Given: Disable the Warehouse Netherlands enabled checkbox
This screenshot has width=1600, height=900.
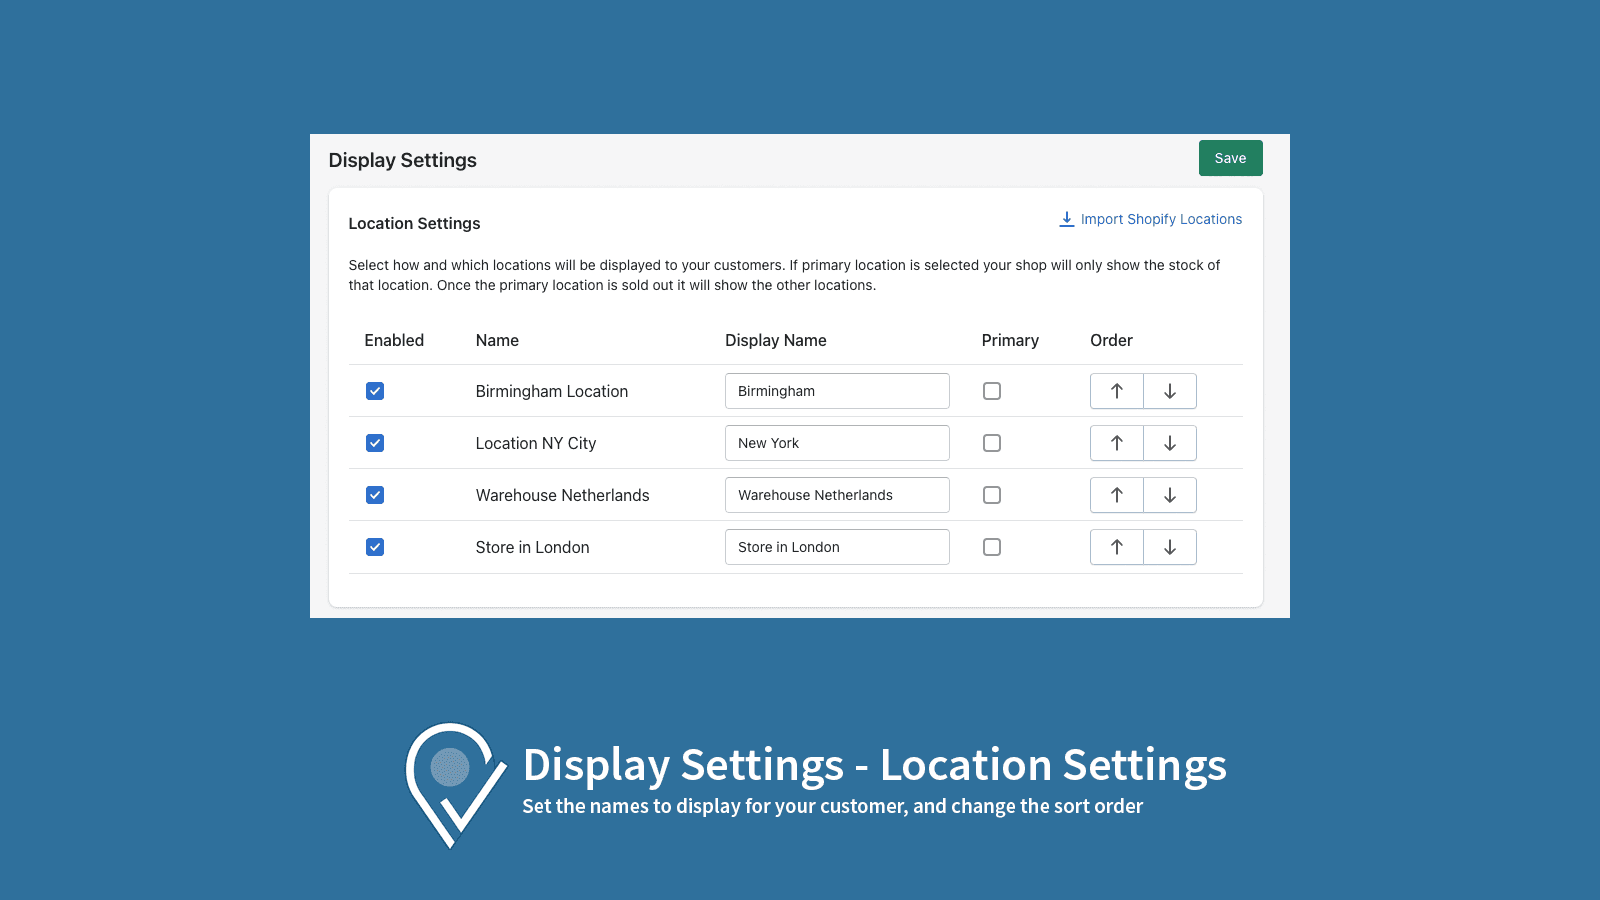Looking at the screenshot, I should click(375, 495).
